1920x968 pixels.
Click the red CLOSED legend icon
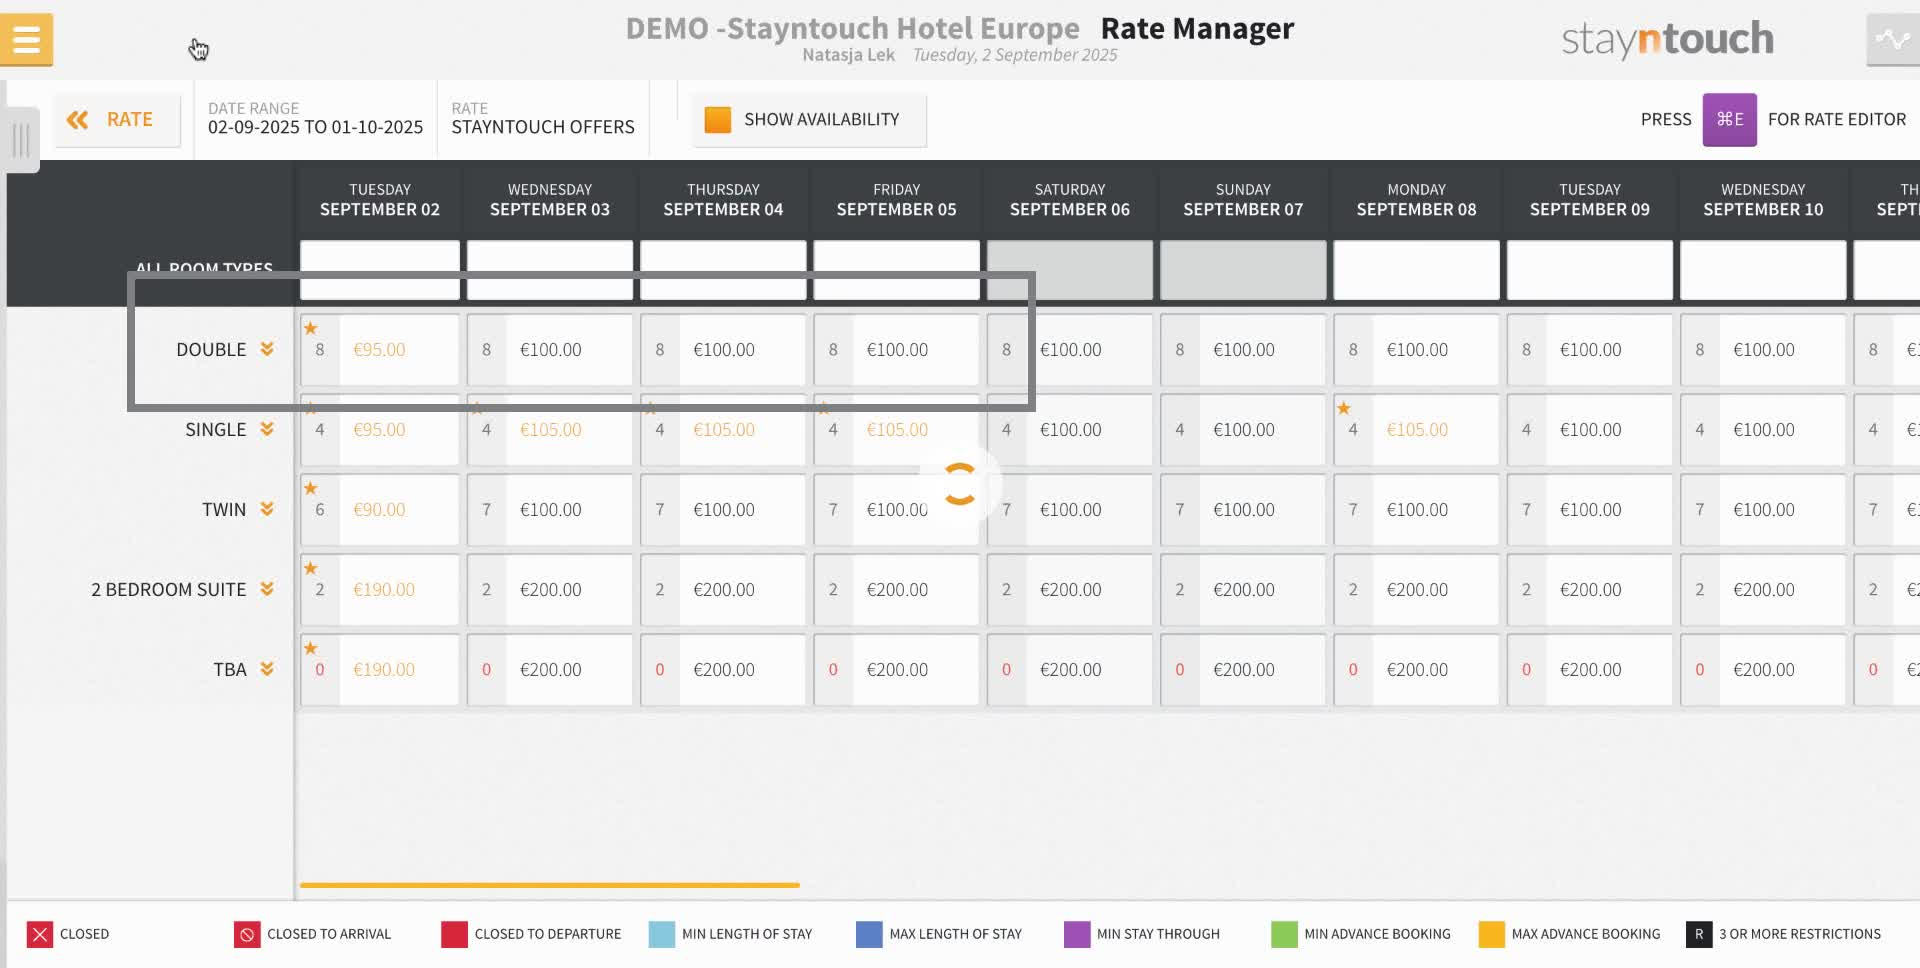pos(39,934)
